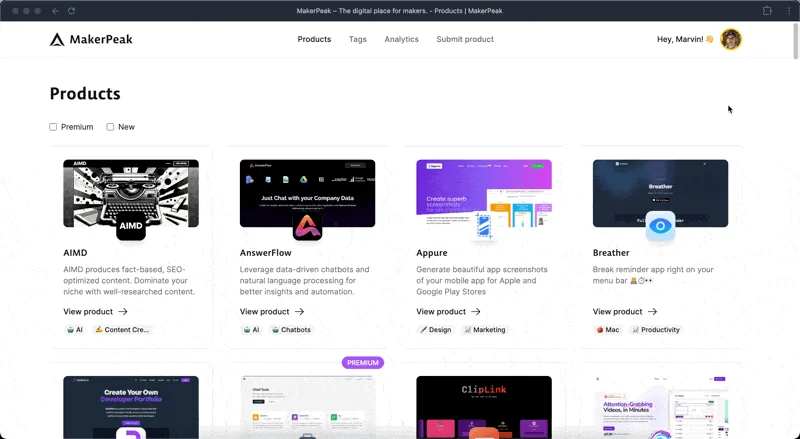Click the browser extensions icon in the title bar
Screen dimensions: 800x439
767,10
